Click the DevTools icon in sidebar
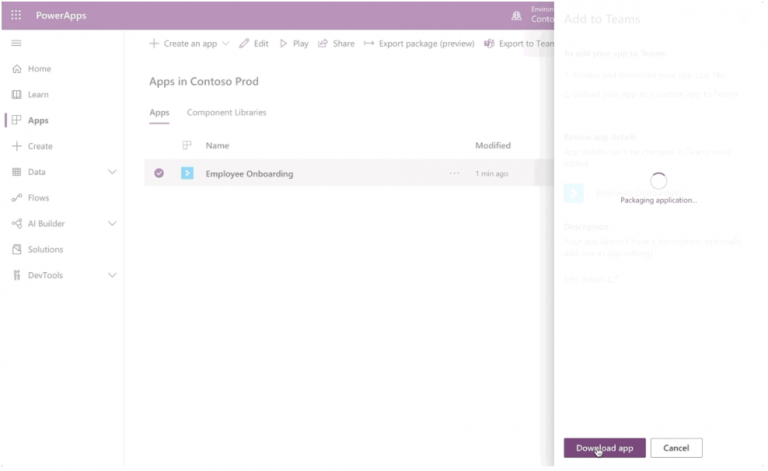This screenshot has height=471, width=768. pyautogui.click(x=17, y=275)
